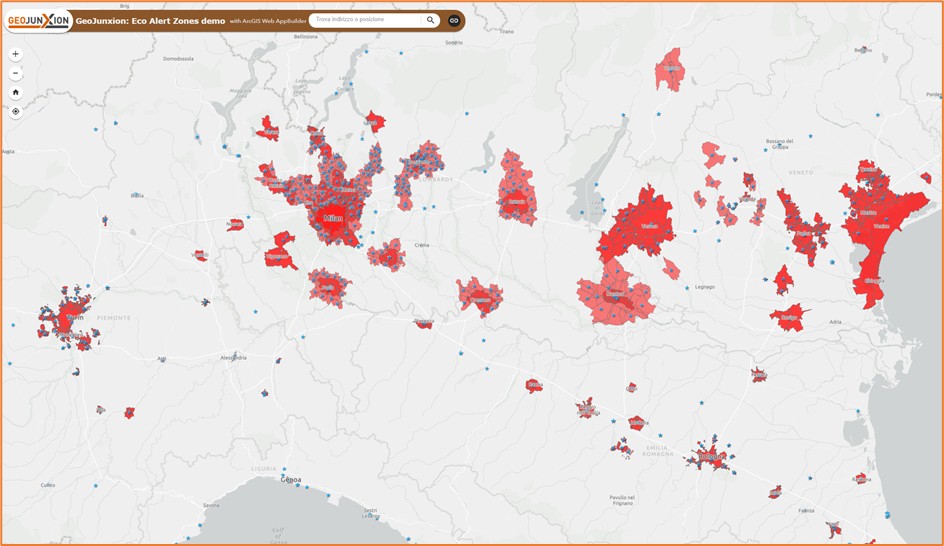Click the search magnifier icon

(430, 20)
